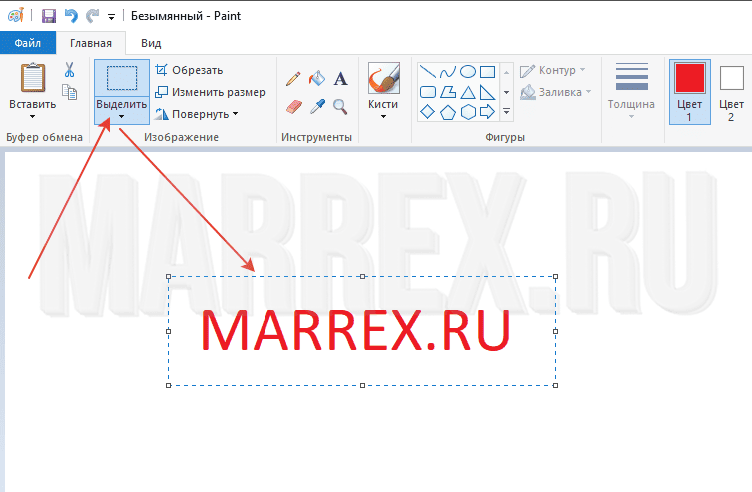Click the top-left selection handle

coord(168,277)
